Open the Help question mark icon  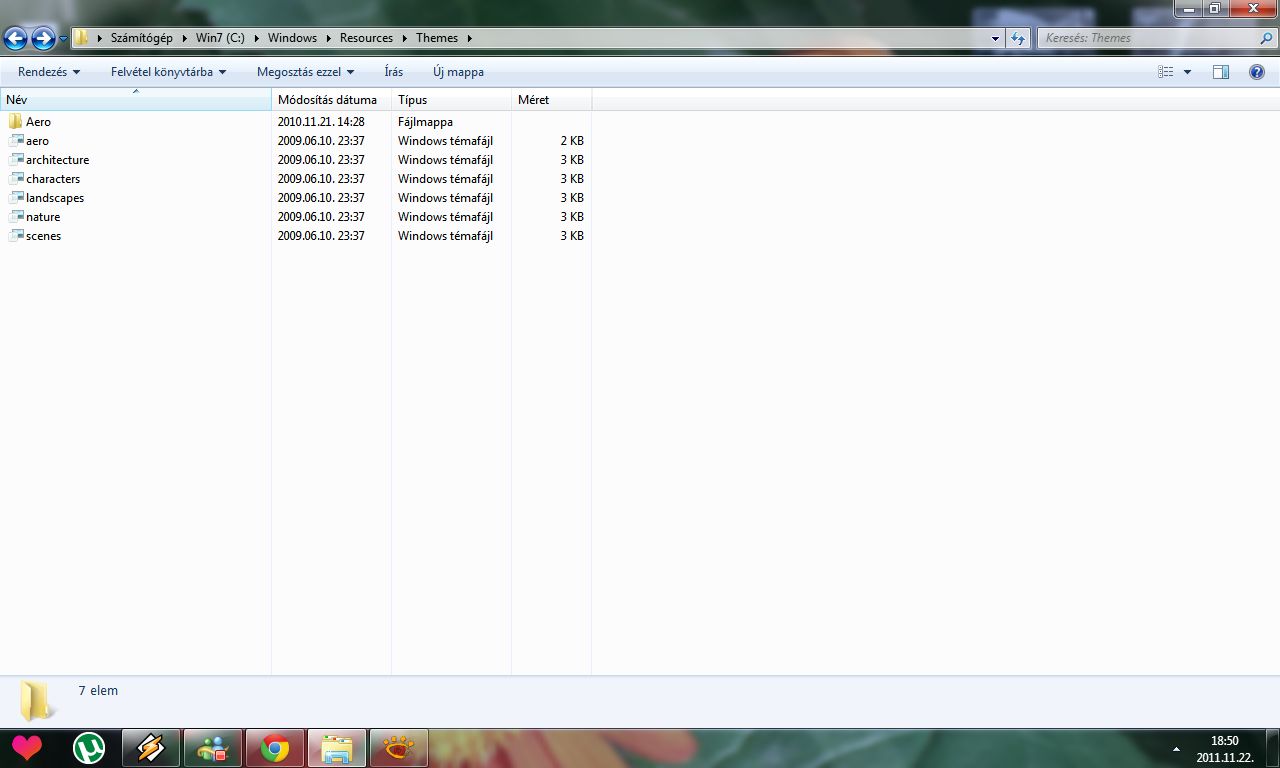(x=1257, y=72)
